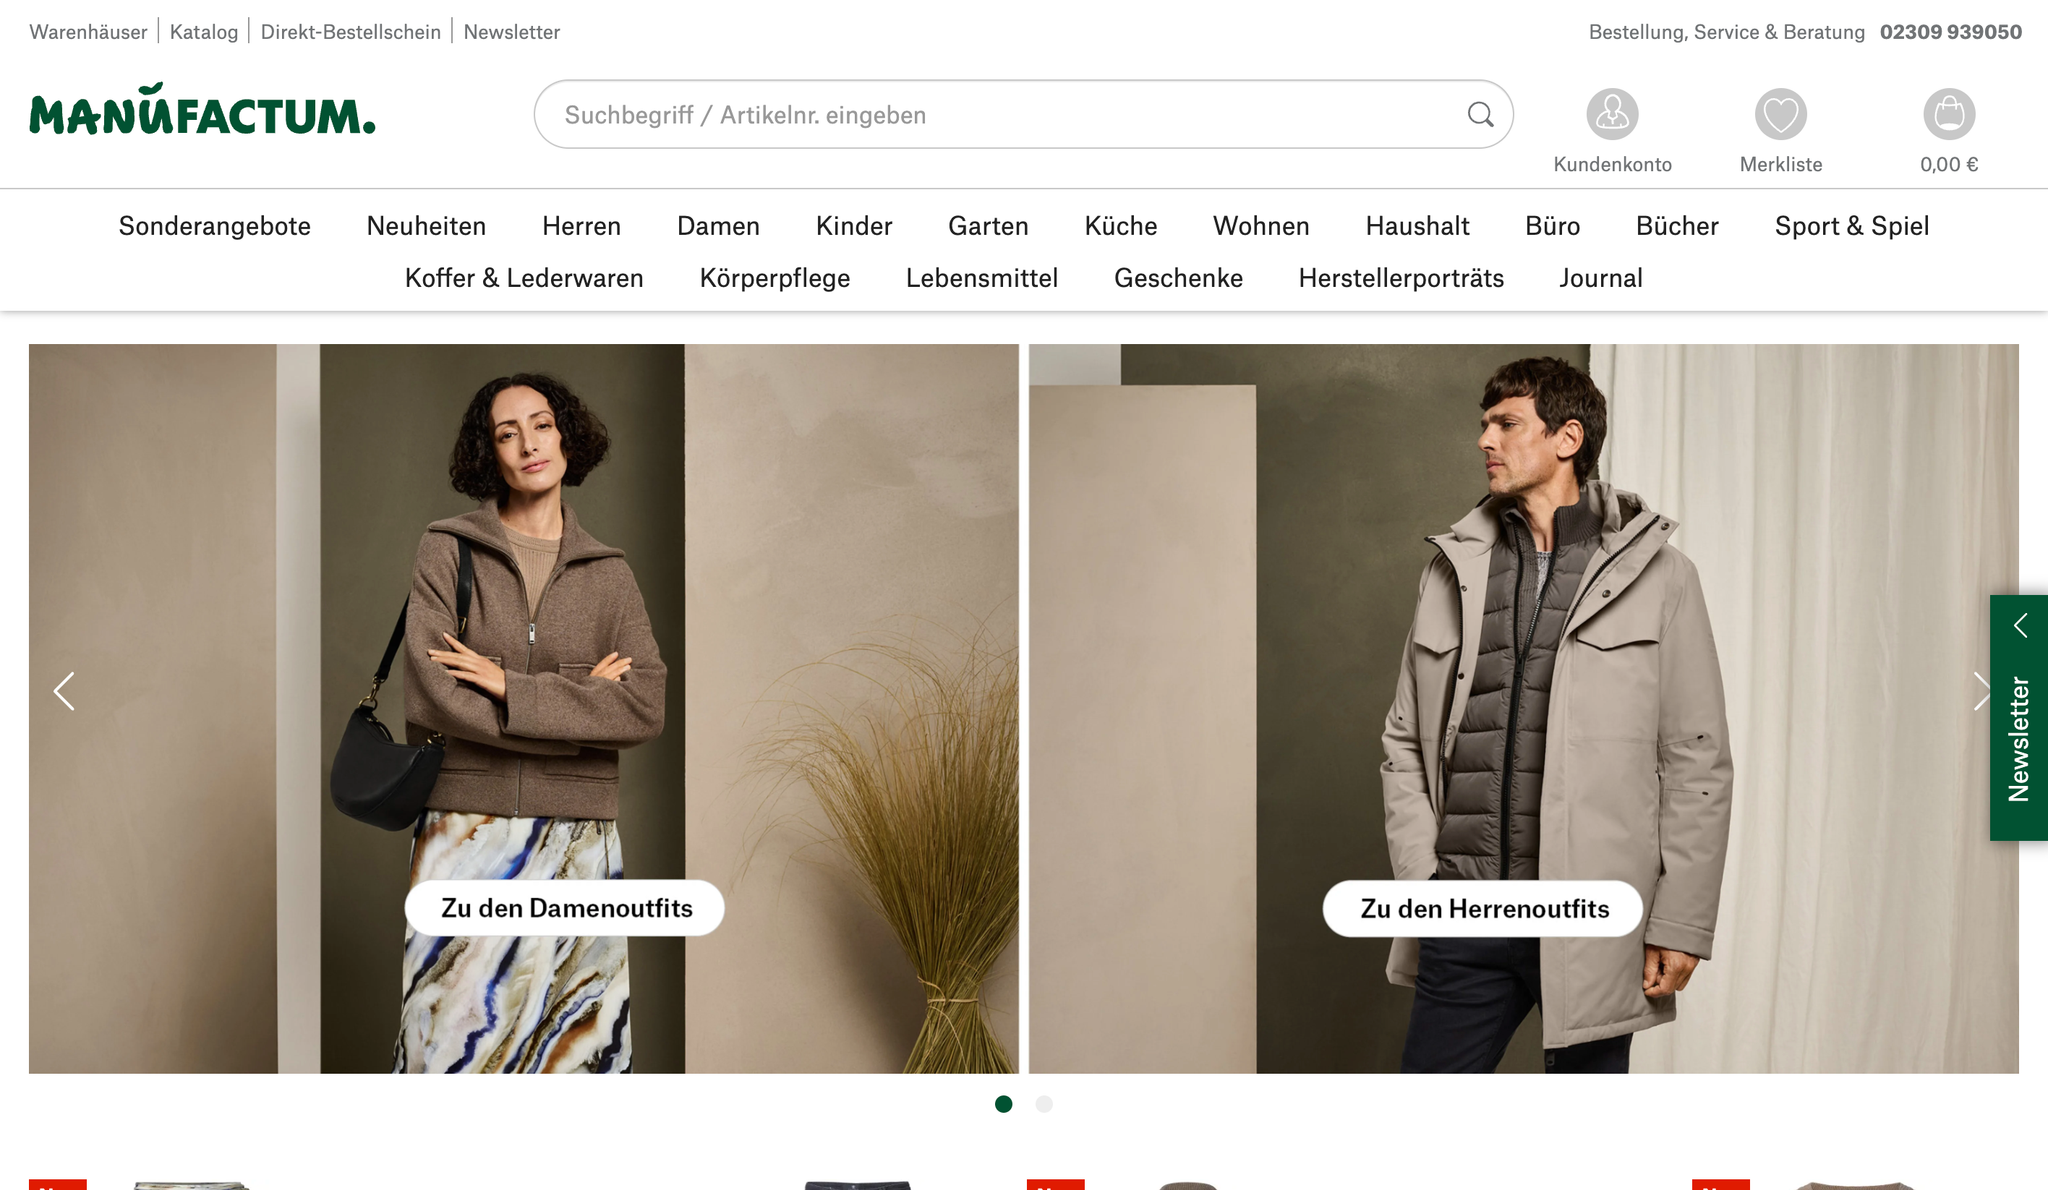Open the Herren menu category
The width and height of the screenshot is (2048, 1190).
(581, 226)
